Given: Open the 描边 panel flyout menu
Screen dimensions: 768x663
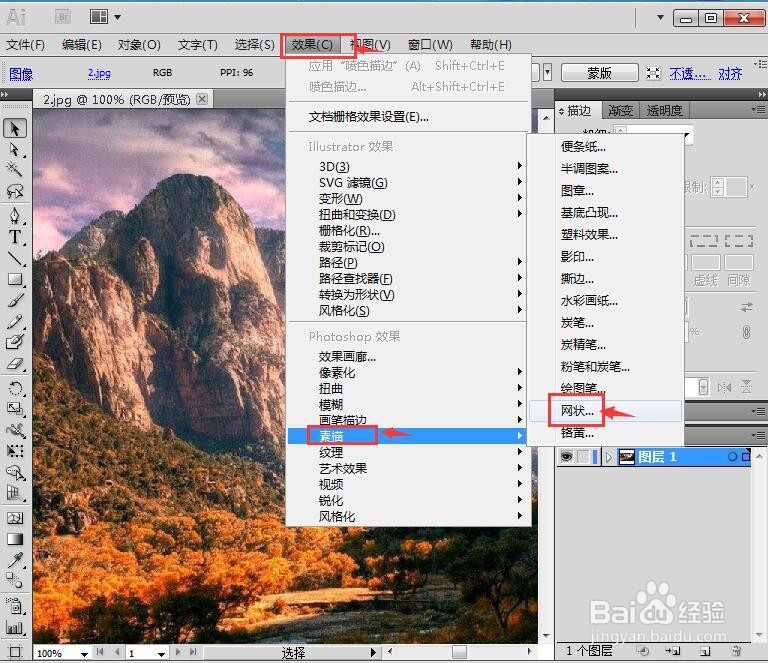Looking at the screenshot, I should pyautogui.click(x=759, y=109).
